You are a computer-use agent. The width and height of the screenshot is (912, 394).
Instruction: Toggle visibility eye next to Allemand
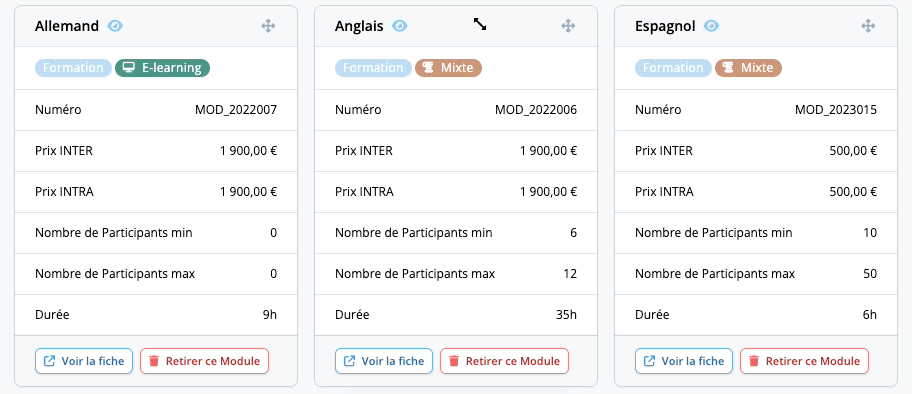(x=115, y=26)
